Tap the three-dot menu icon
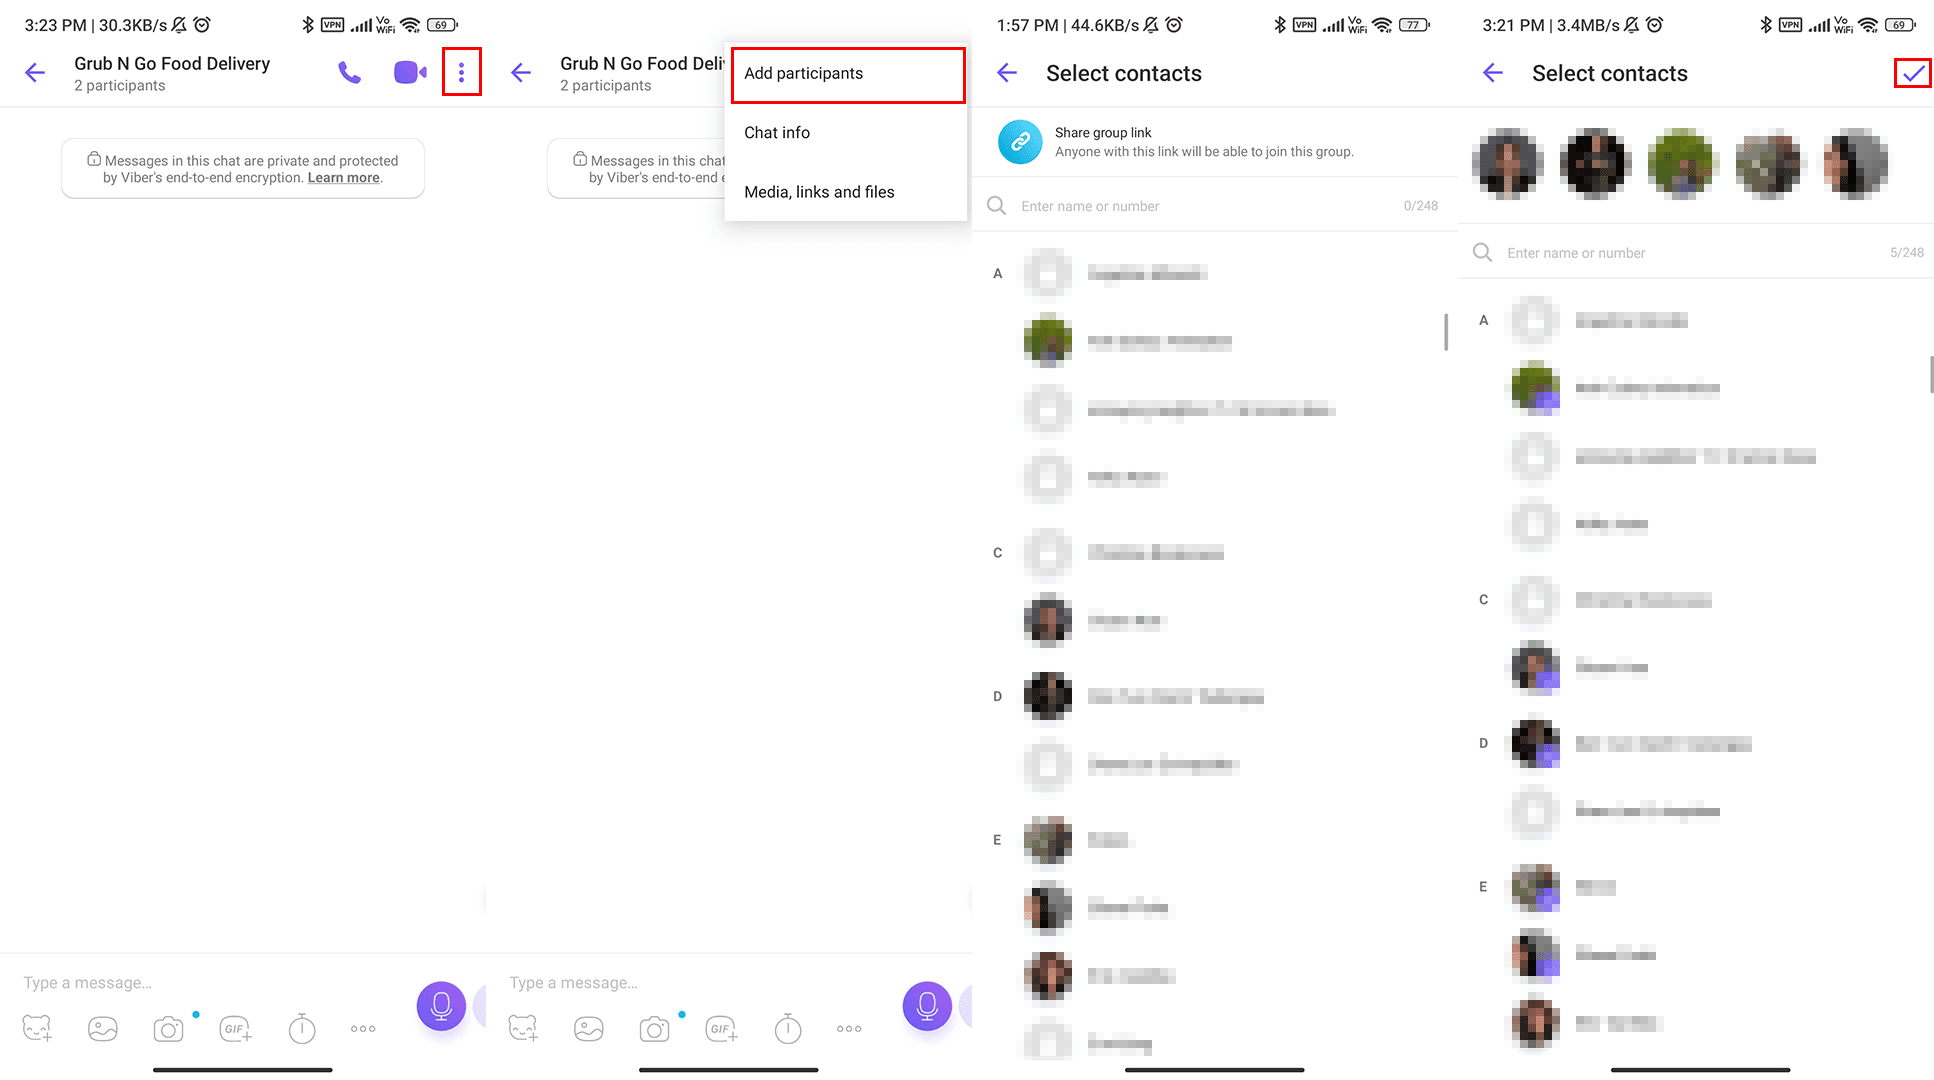The width and height of the screenshot is (1934, 1080). click(461, 73)
